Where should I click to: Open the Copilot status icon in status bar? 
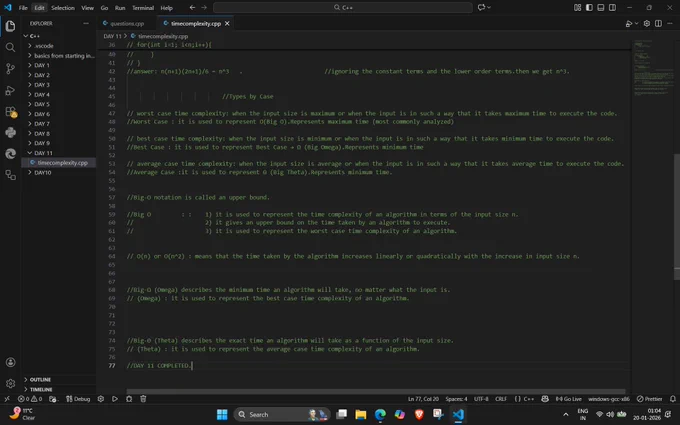(x=545, y=399)
